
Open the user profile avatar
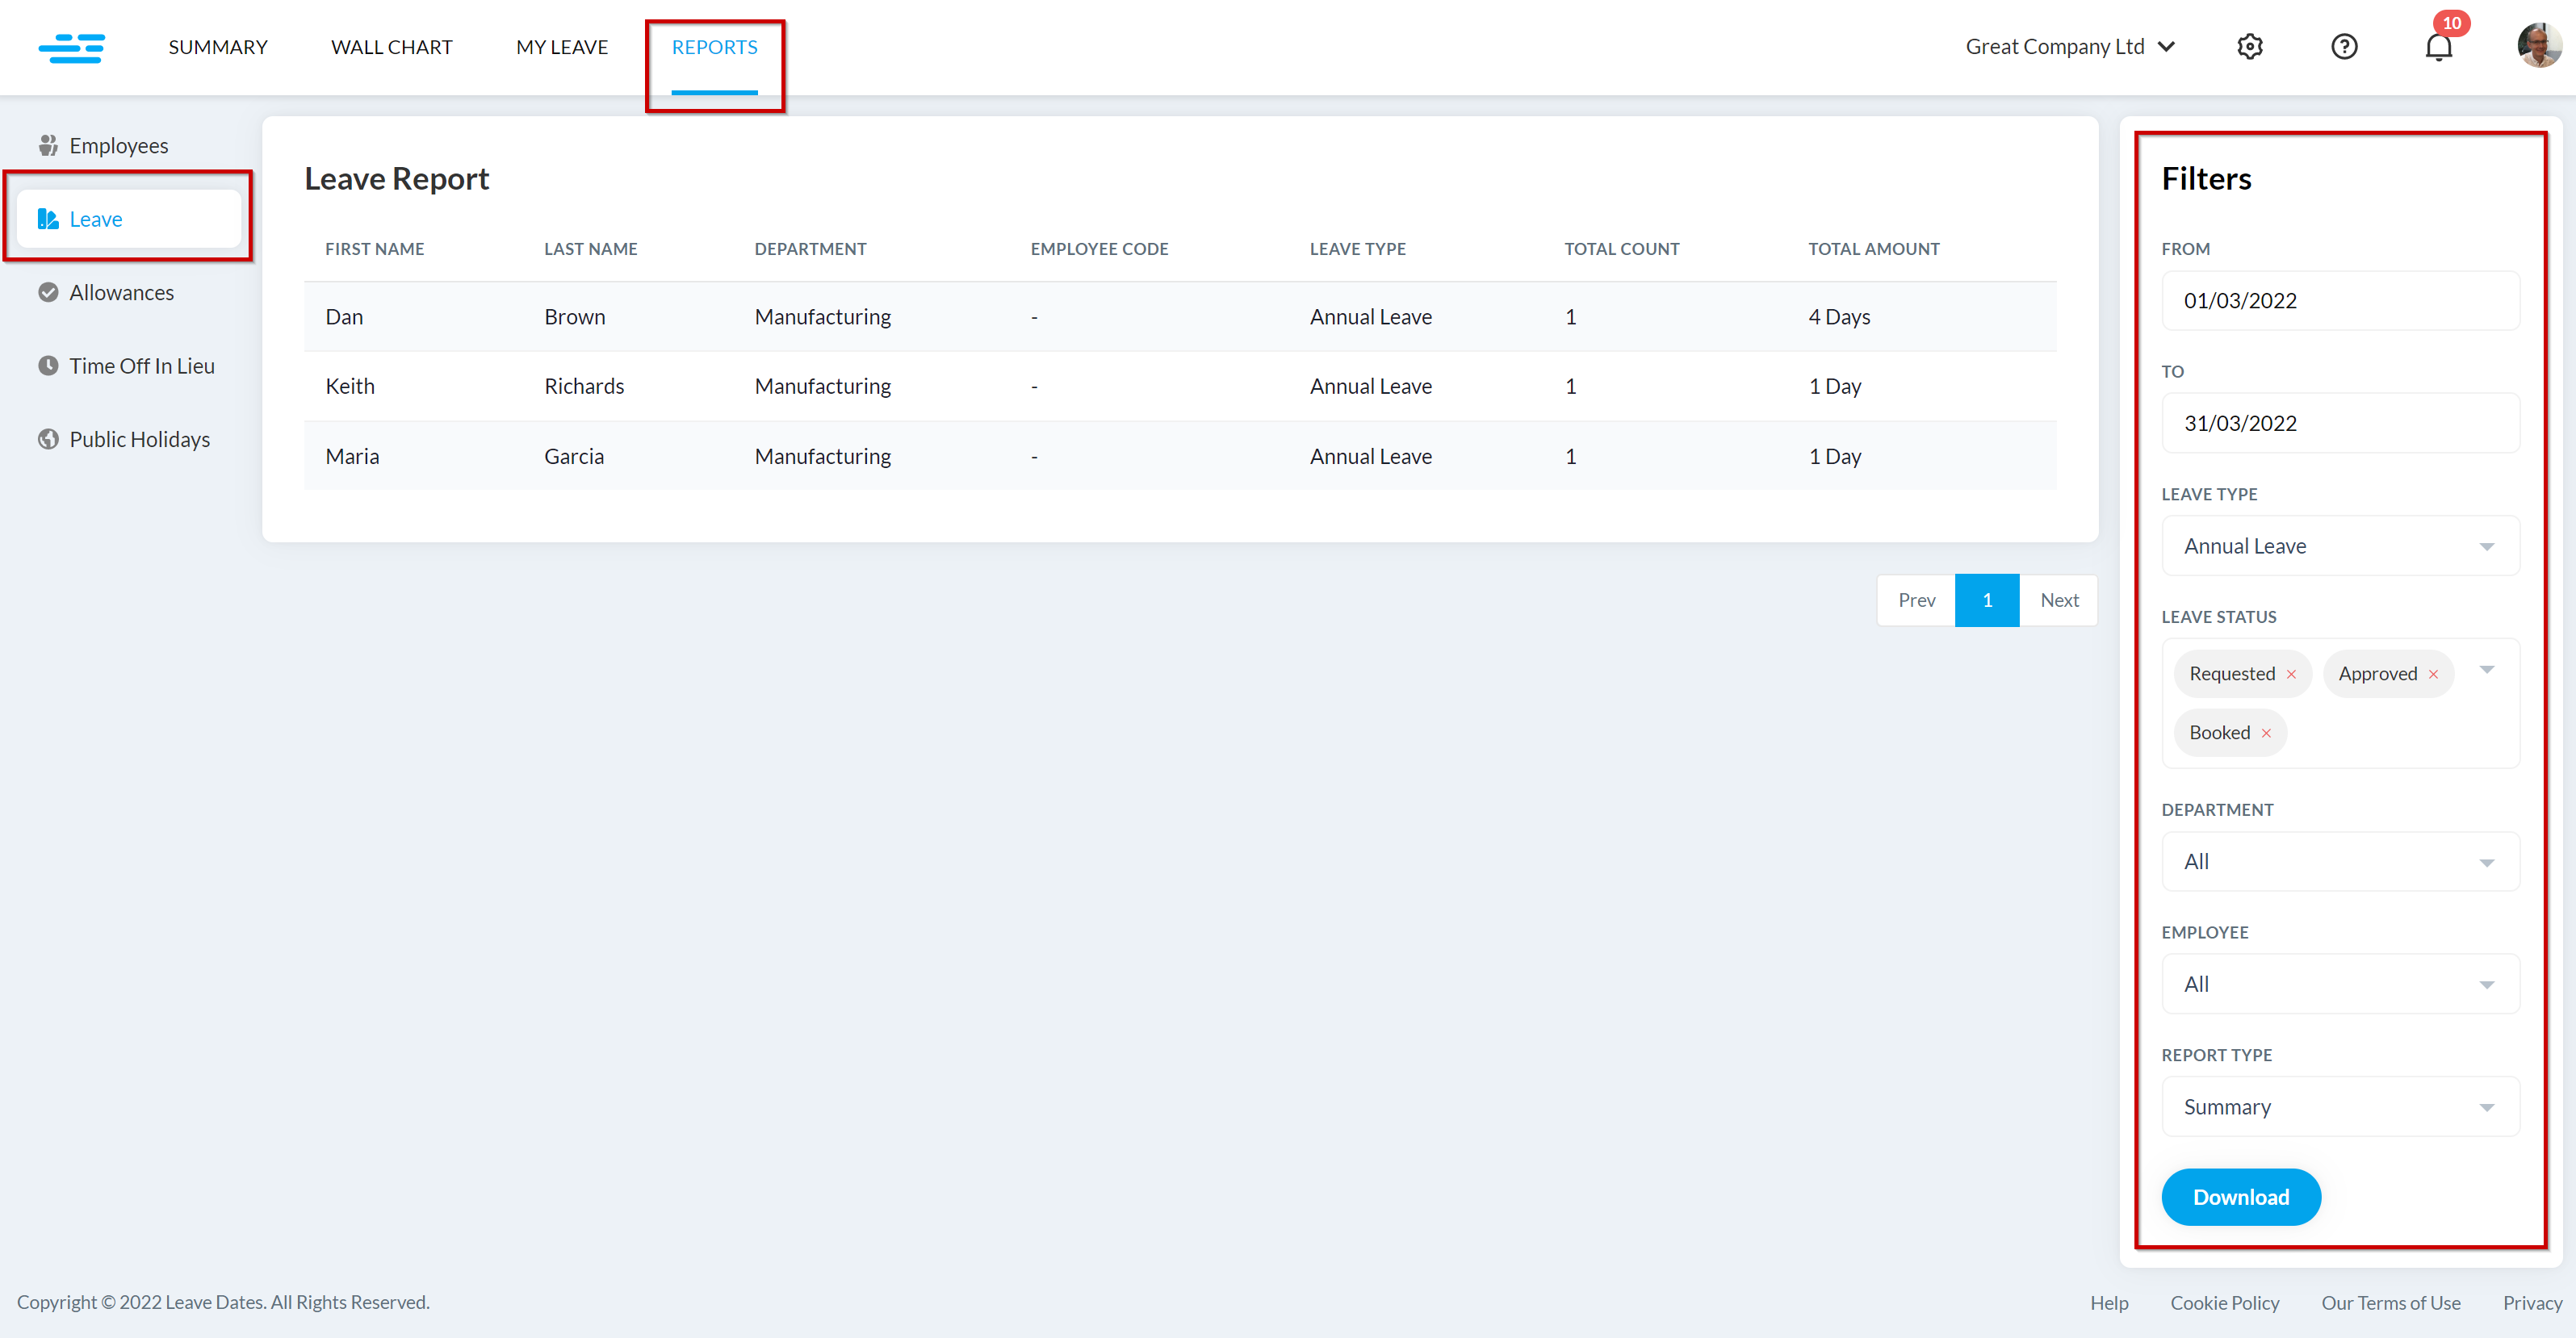pyautogui.click(x=2539, y=46)
